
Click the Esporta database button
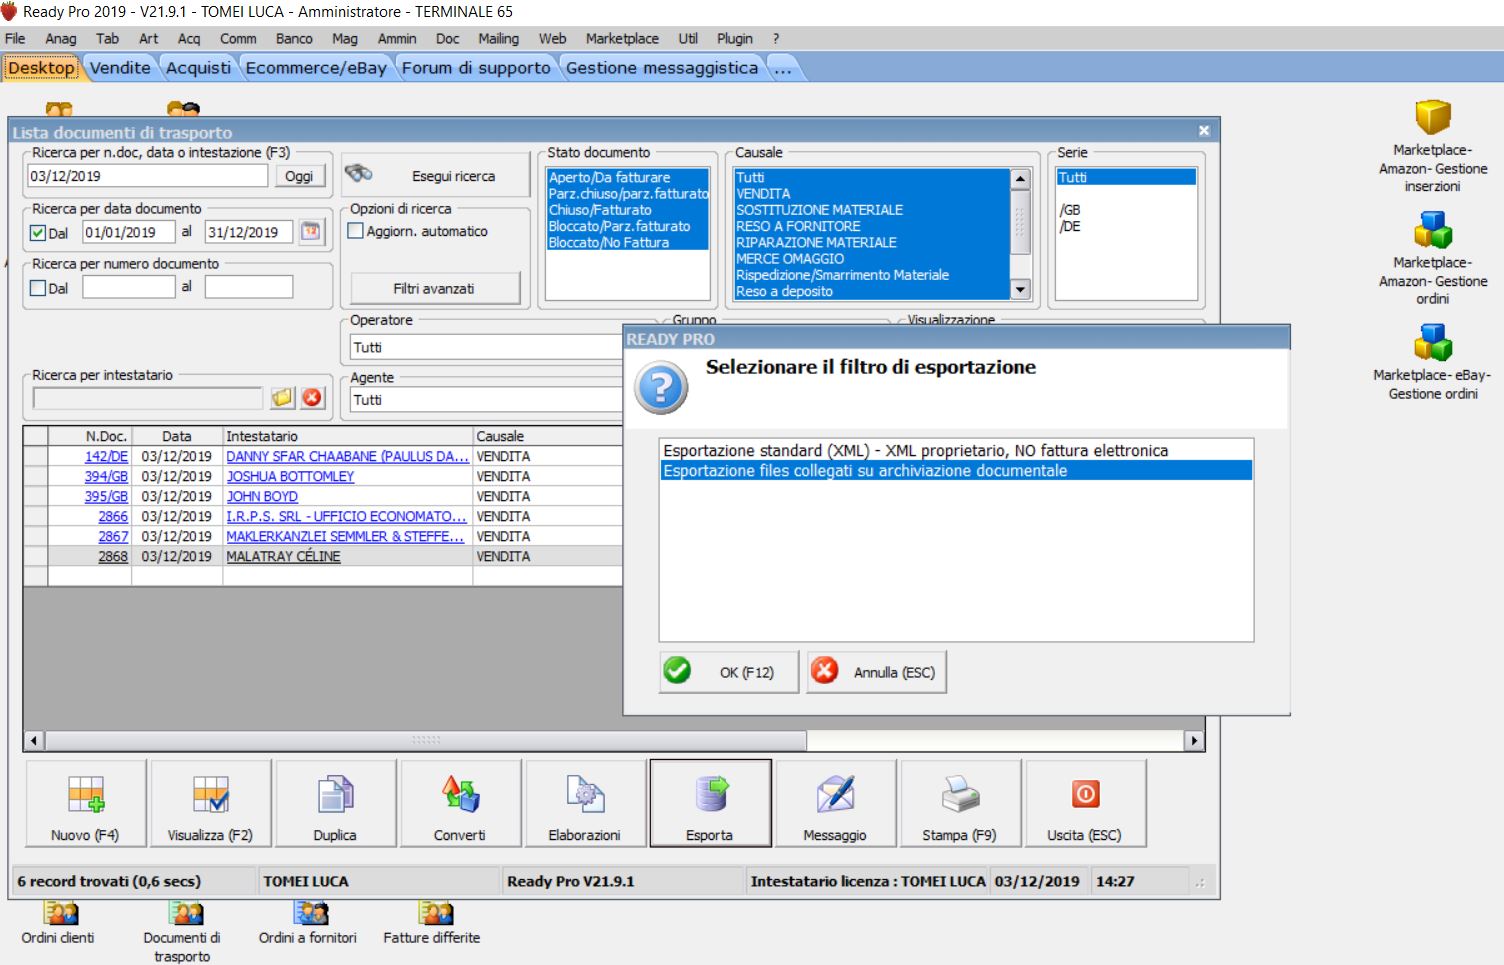pos(710,803)
